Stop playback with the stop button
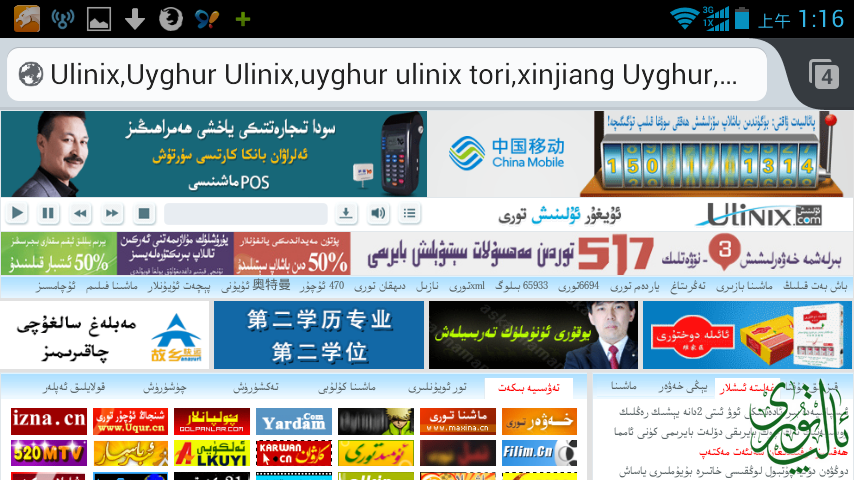The height and width of the screenshot is (480, 854). [x=144, y=213]
